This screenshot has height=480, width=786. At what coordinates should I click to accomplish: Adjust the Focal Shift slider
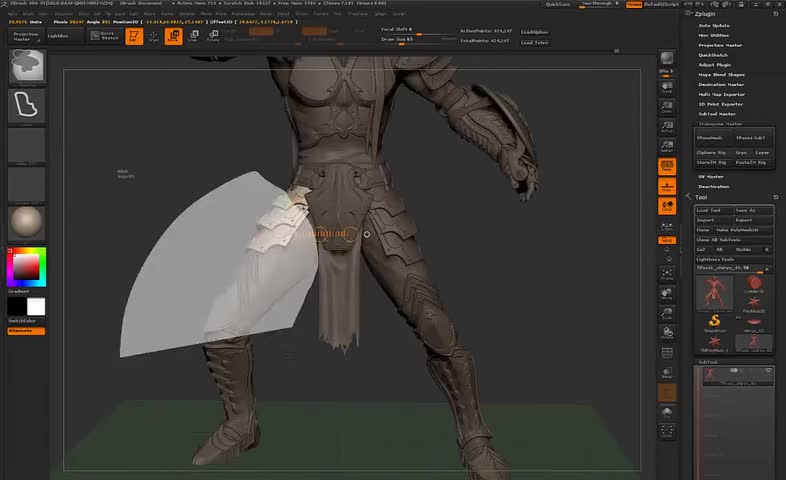(x=419, y=31)
